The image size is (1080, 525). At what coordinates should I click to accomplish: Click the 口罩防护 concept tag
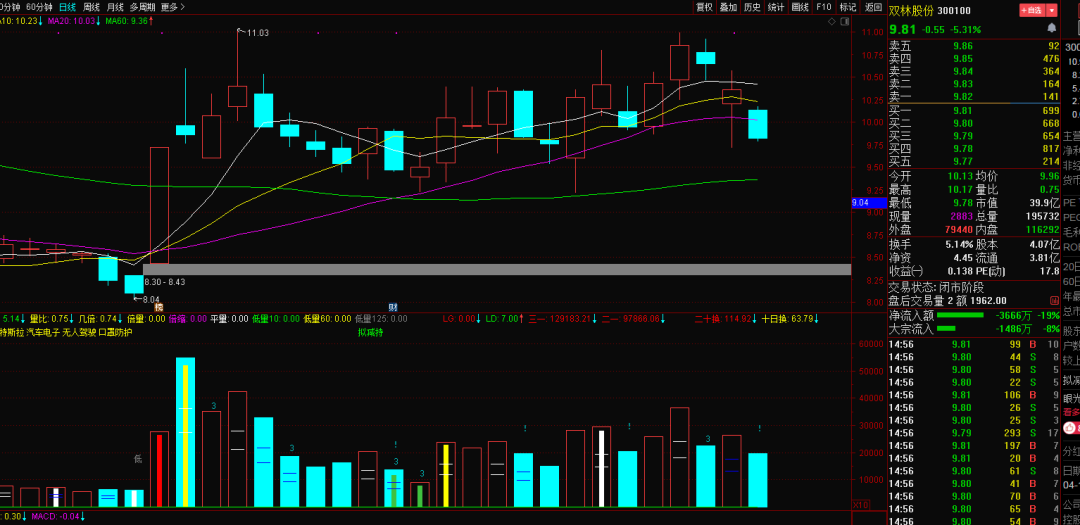point(115,332)
